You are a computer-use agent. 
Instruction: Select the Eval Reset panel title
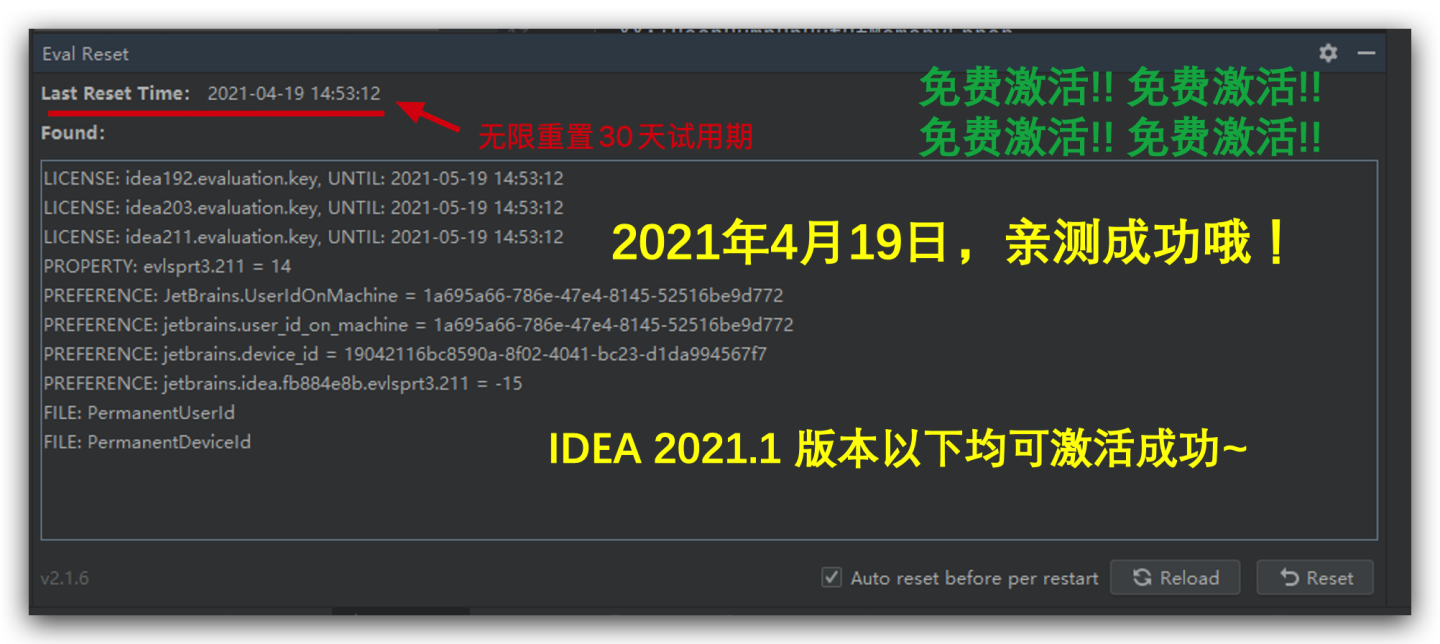[x=85, y=54]
